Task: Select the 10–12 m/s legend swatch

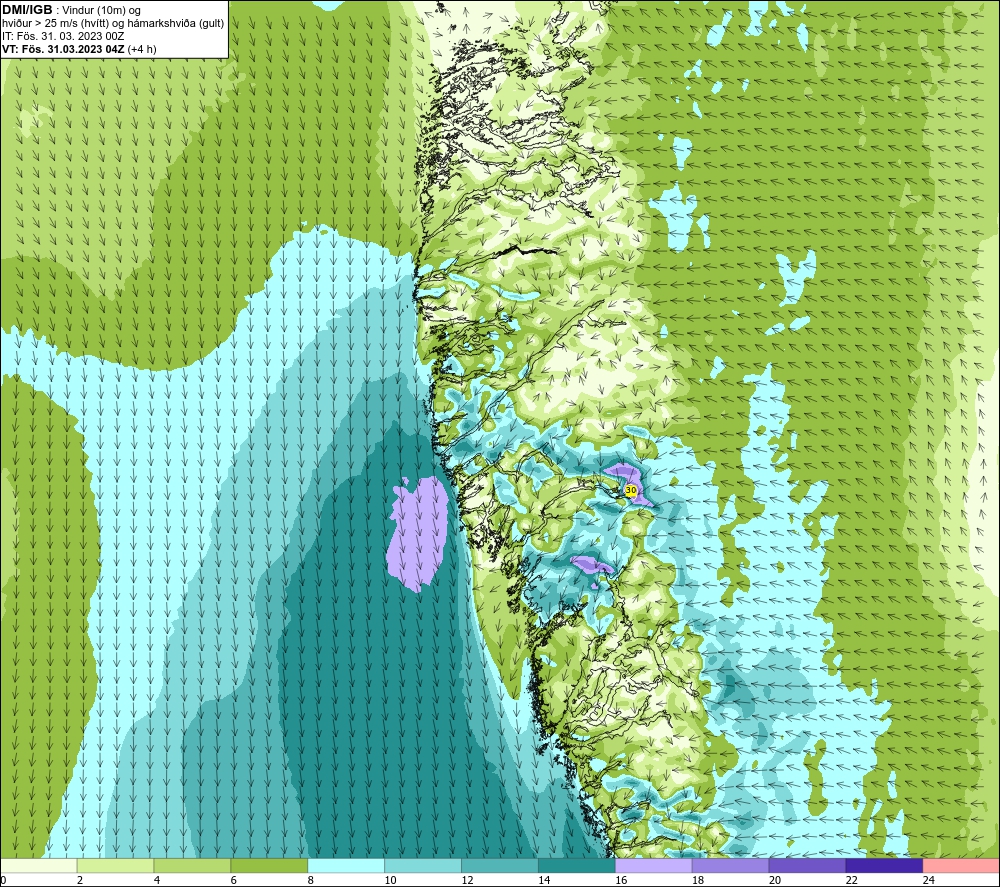Action: 423,865
